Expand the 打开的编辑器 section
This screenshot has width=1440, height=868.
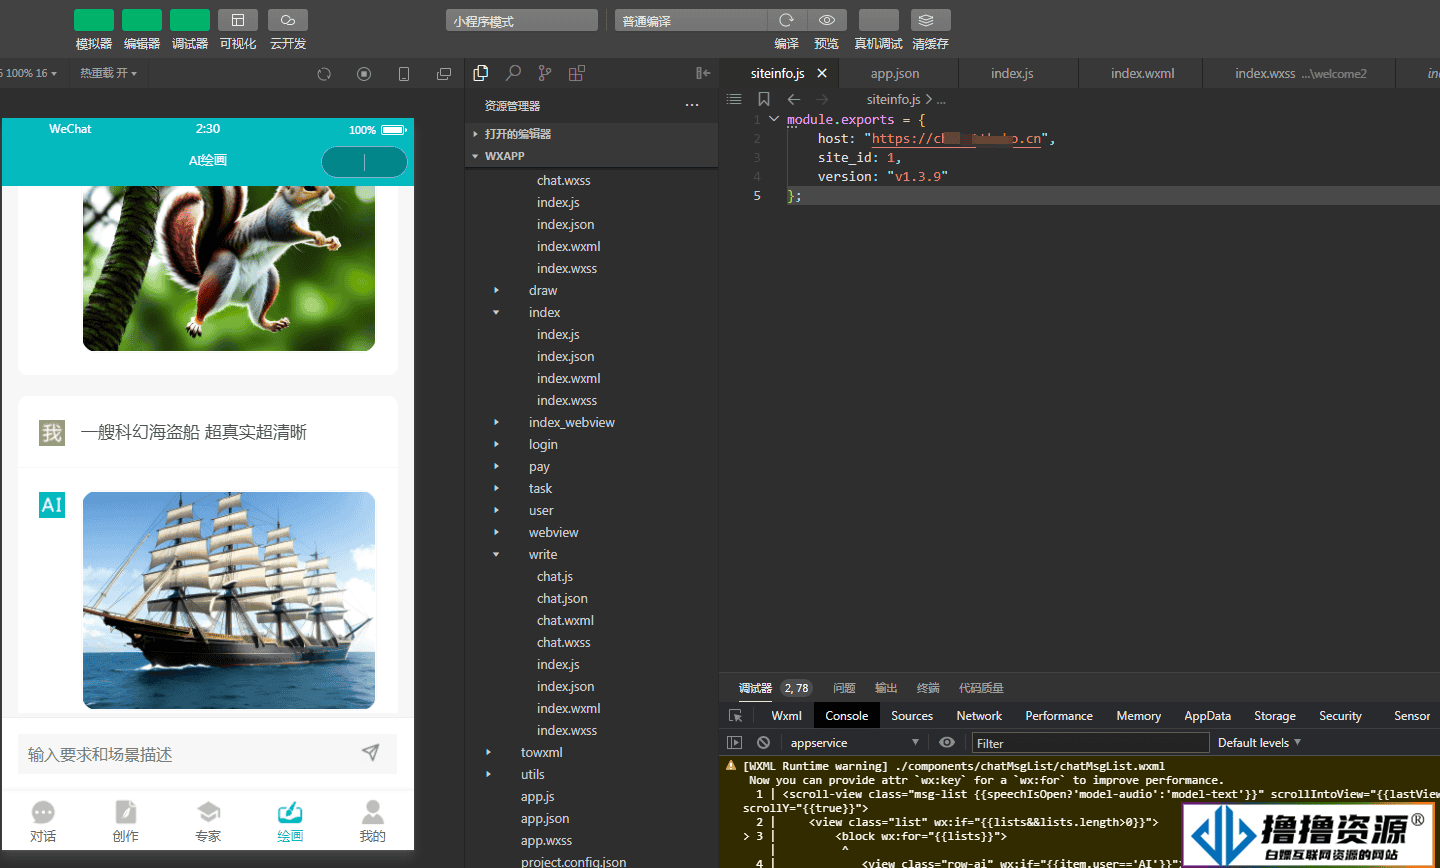pos(592,134)
